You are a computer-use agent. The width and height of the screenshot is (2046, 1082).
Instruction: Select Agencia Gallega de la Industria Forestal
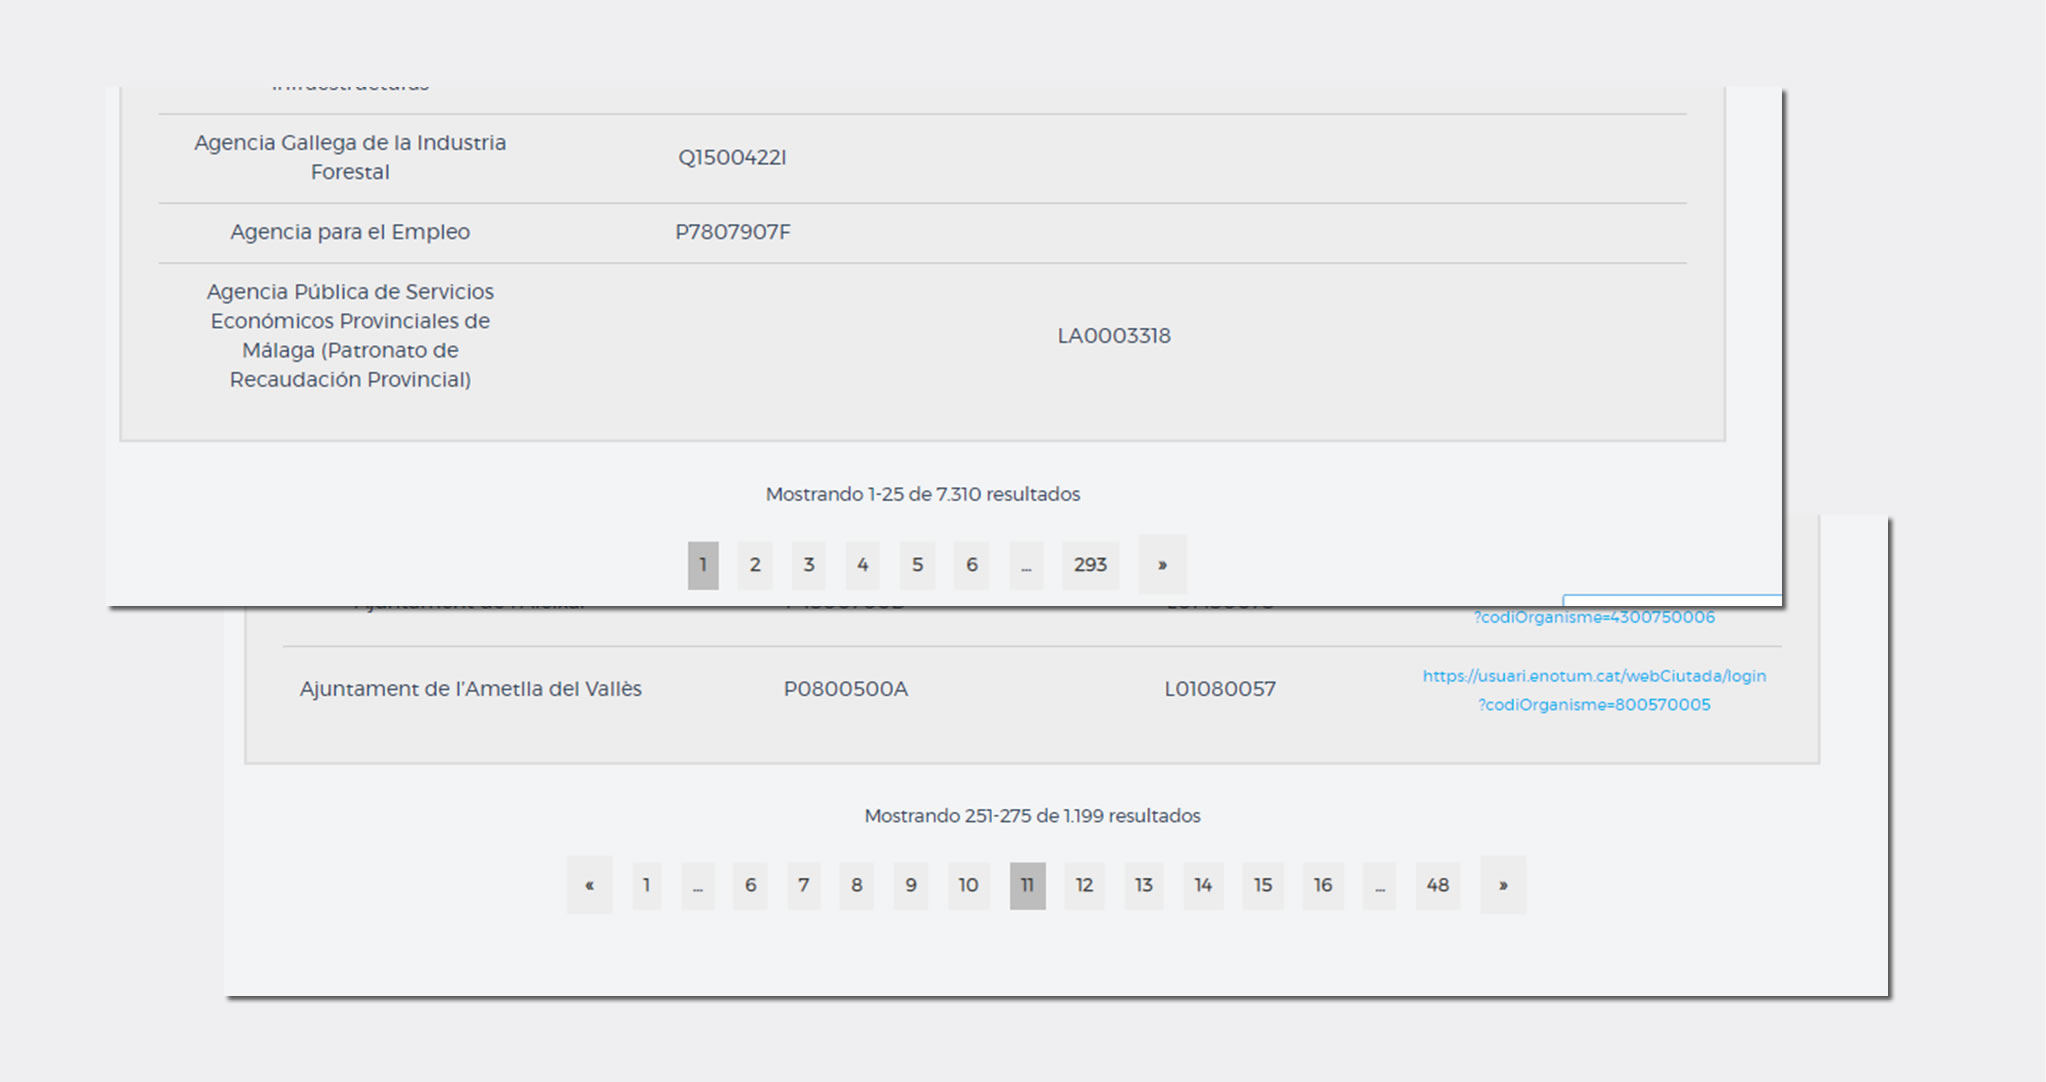pyautogui.click(x=350, y=157)
